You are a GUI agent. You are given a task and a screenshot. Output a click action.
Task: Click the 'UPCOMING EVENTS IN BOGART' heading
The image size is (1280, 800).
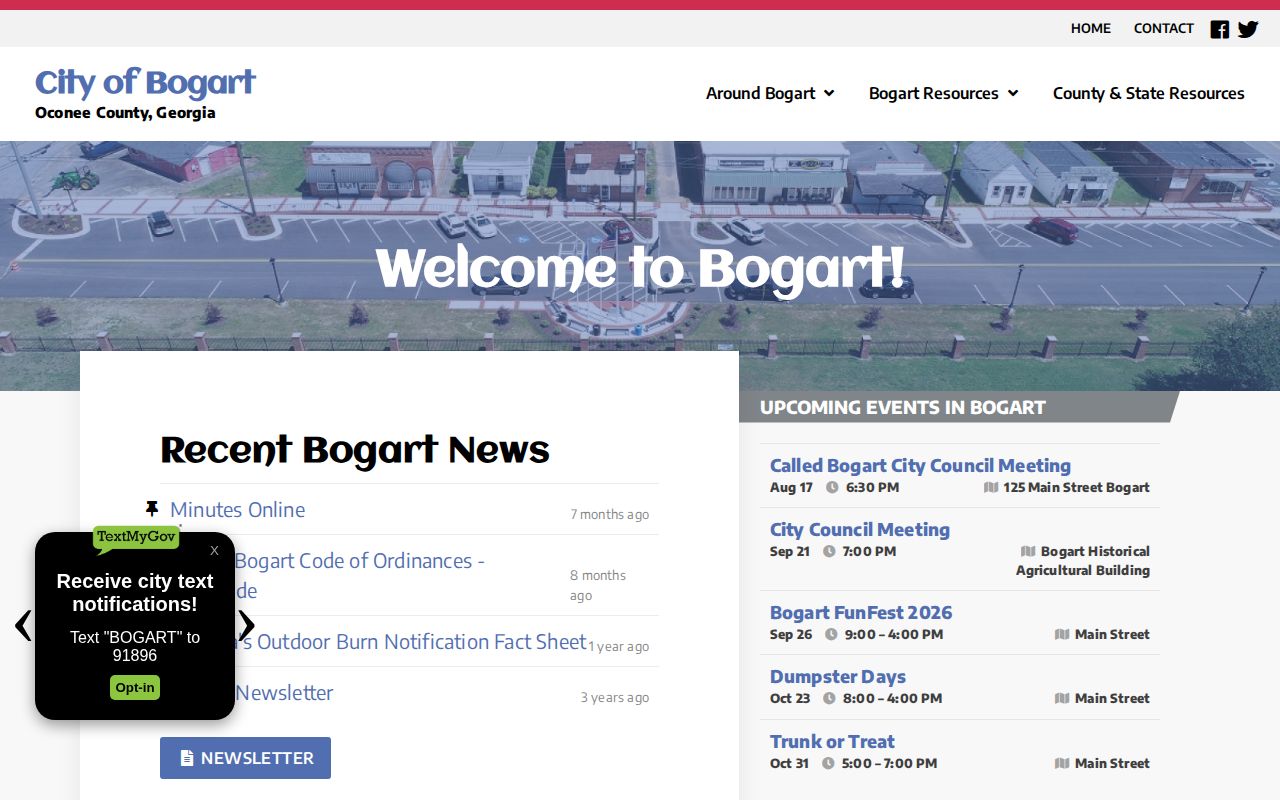point(903,407)
